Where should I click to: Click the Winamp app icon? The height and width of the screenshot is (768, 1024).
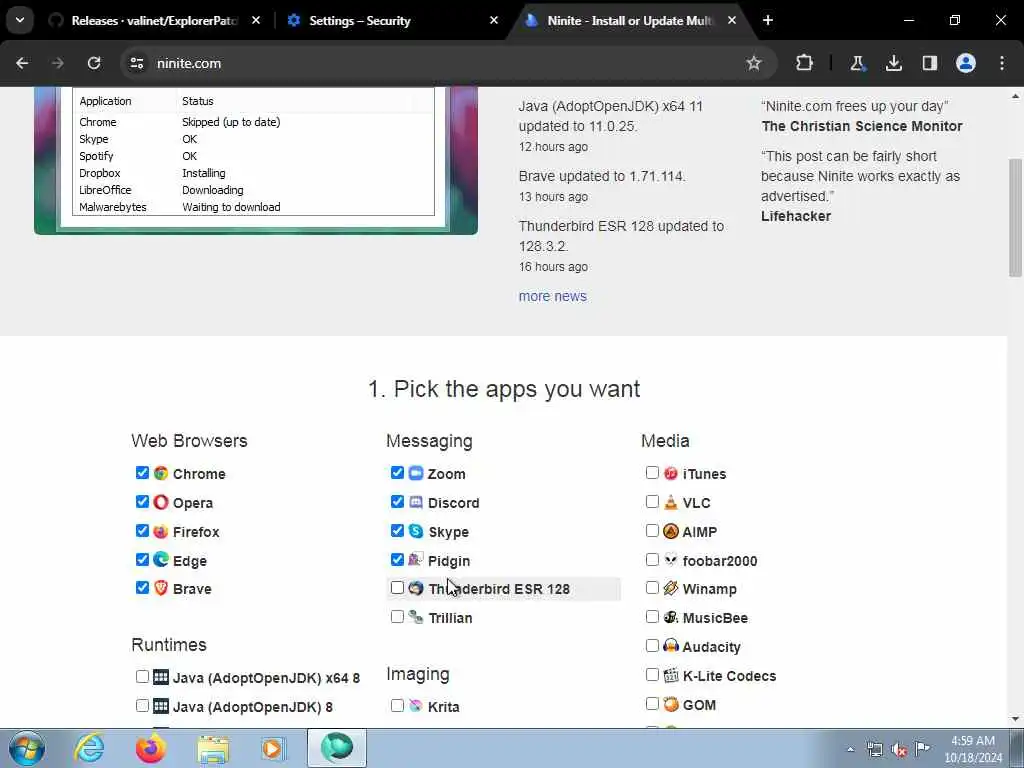[671, 588]
